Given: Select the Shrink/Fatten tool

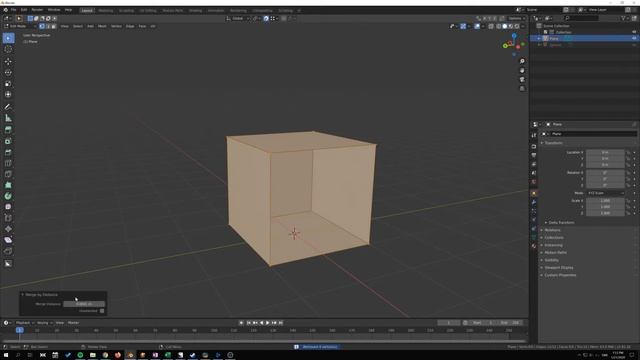Looking at the screenshot, I should click(8, 229).
